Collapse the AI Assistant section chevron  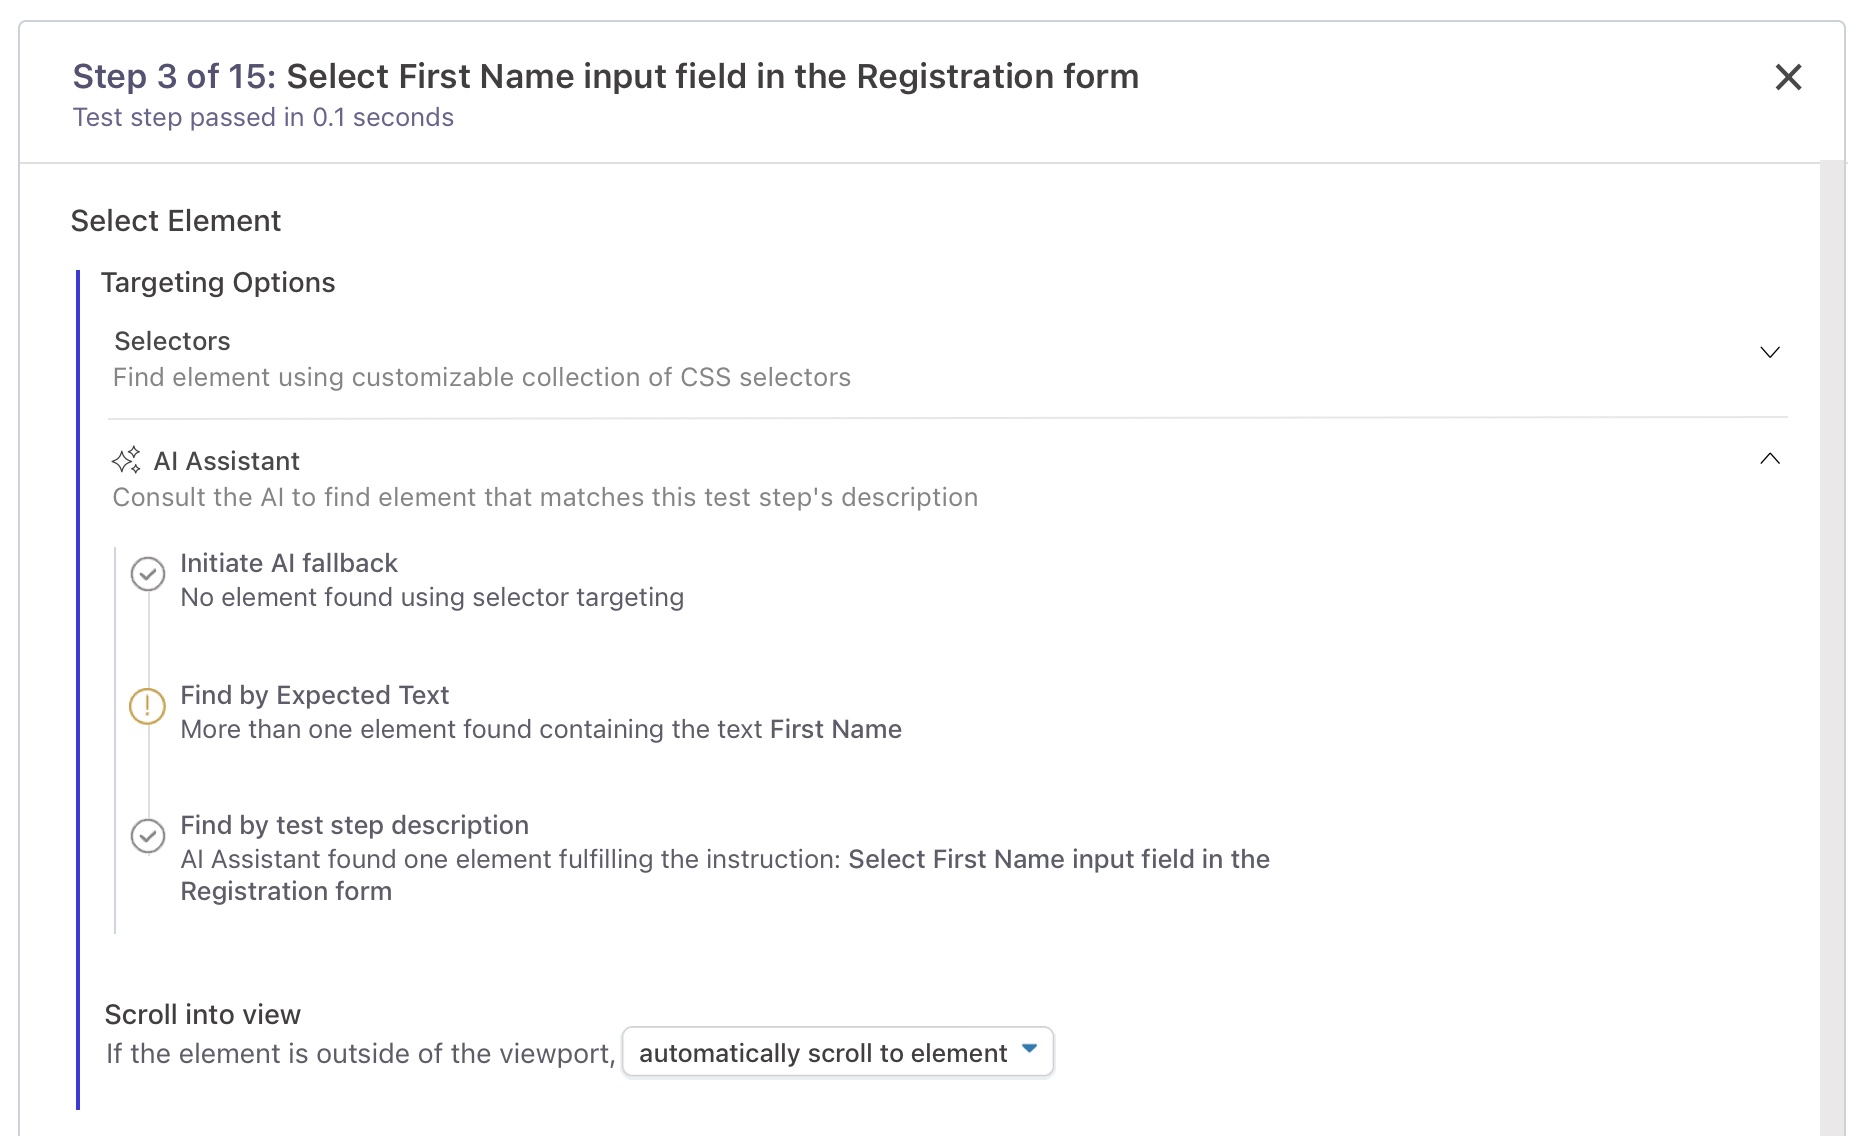1769,459
